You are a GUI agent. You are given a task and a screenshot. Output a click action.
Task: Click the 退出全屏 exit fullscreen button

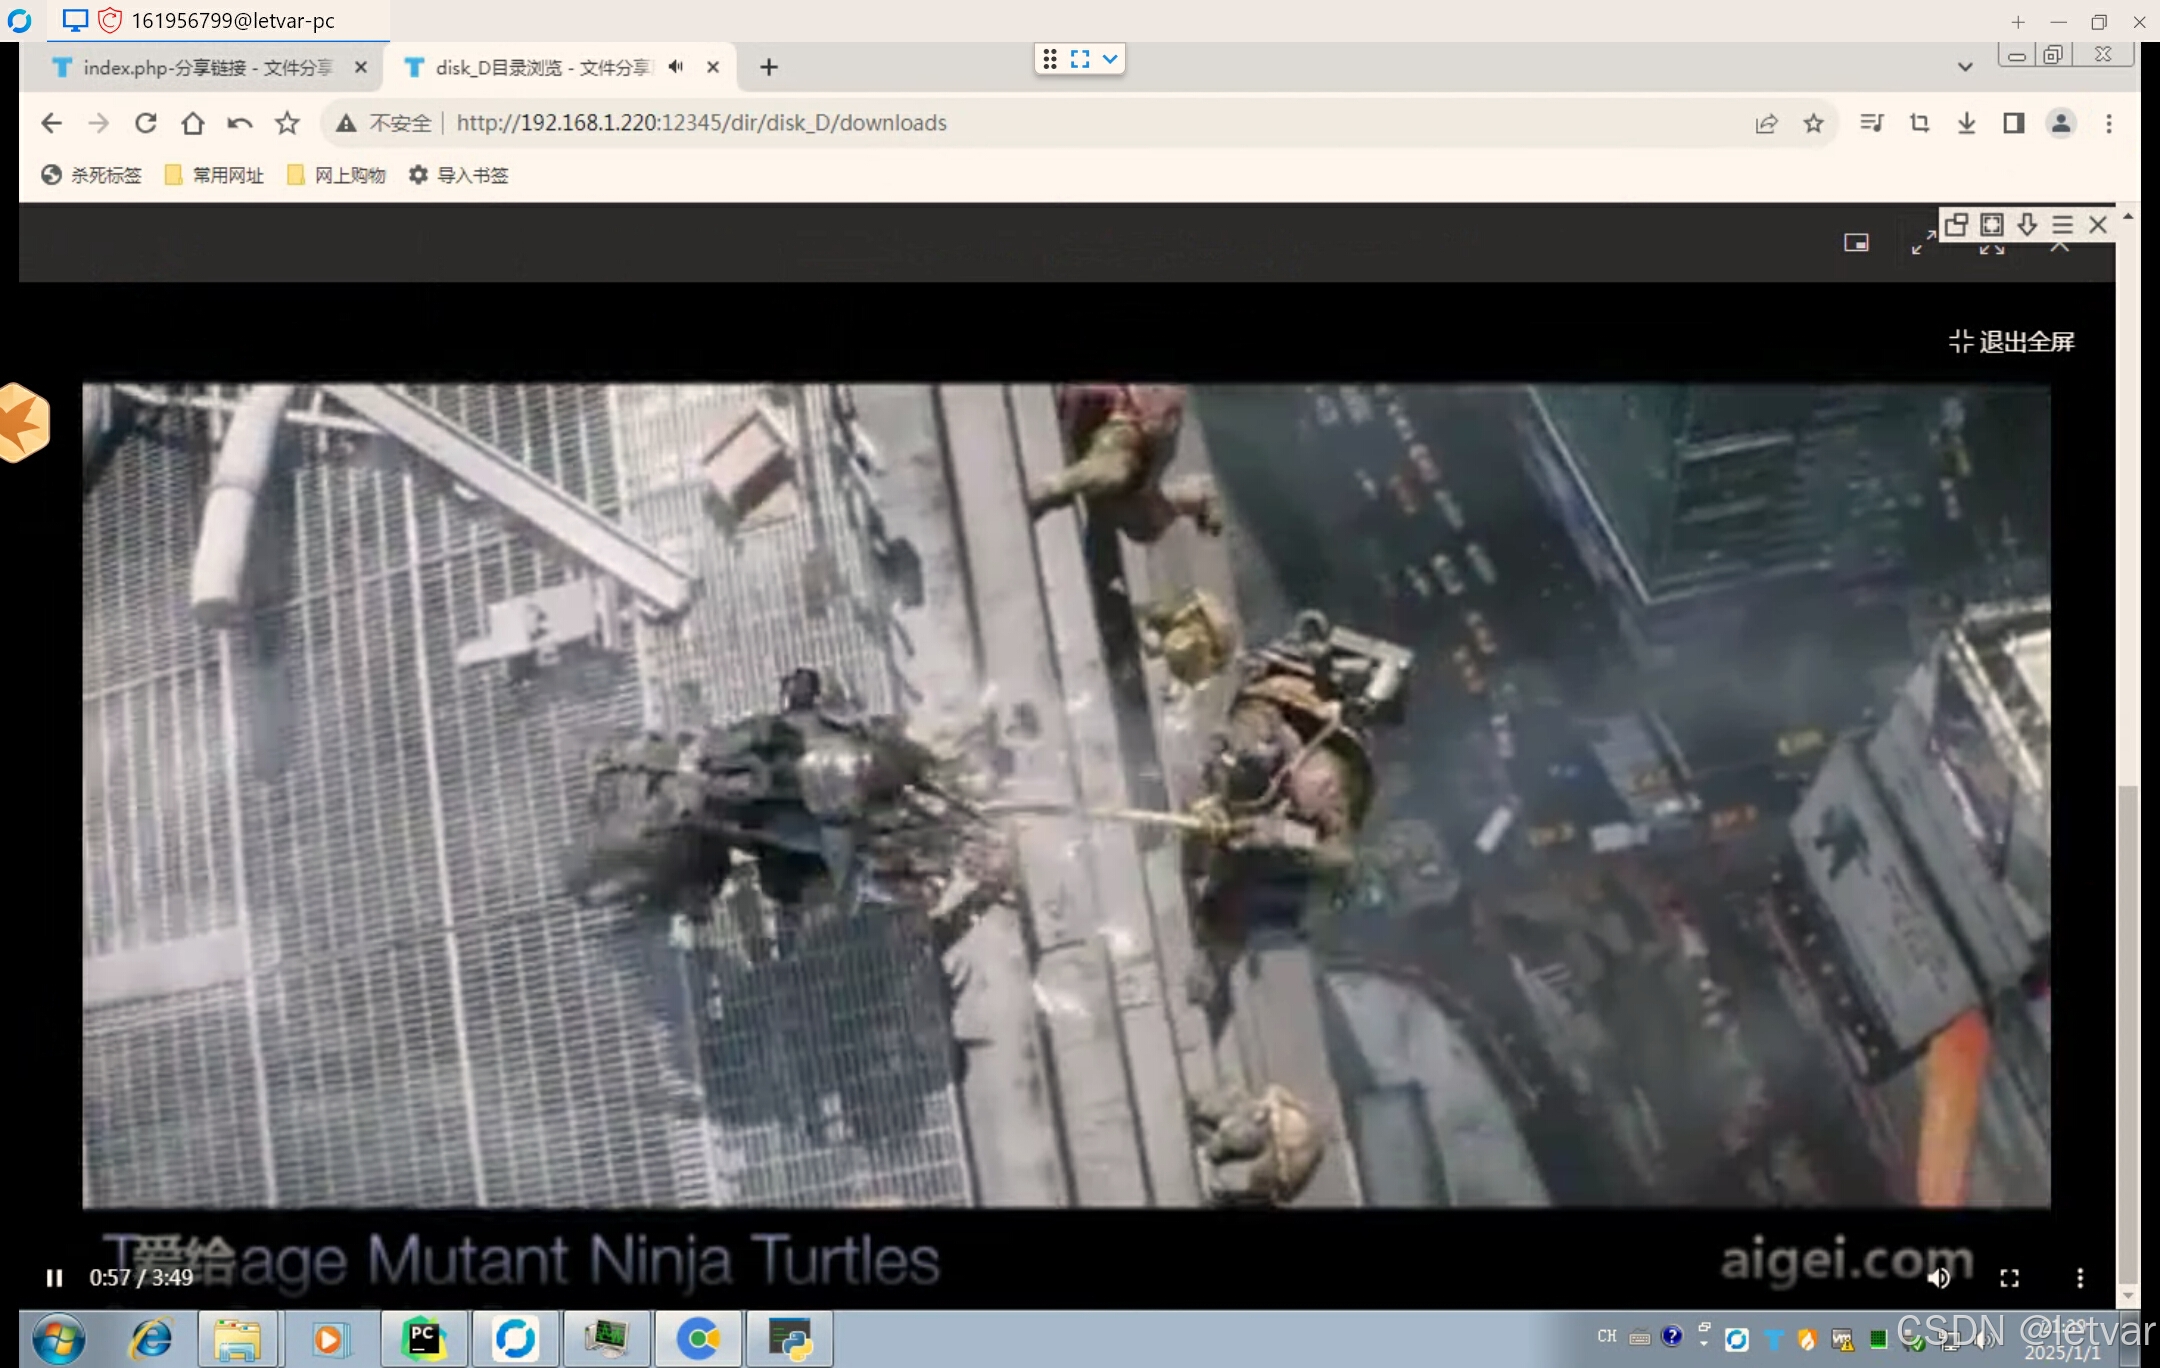coord(2011,342)
